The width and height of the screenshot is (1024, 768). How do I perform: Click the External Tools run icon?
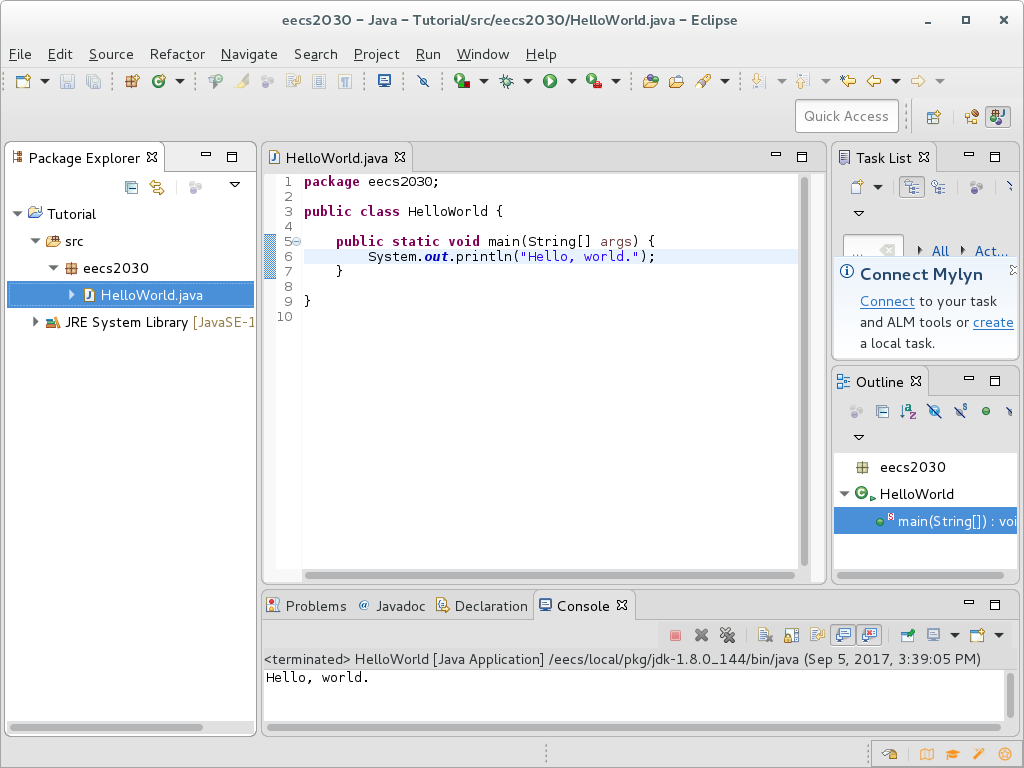point(594,81)
